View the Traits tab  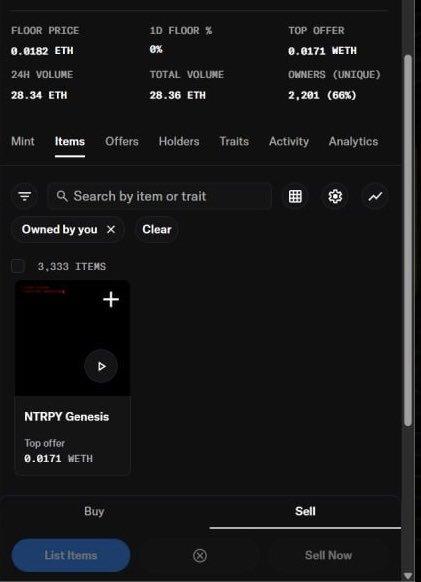point(234,141)
